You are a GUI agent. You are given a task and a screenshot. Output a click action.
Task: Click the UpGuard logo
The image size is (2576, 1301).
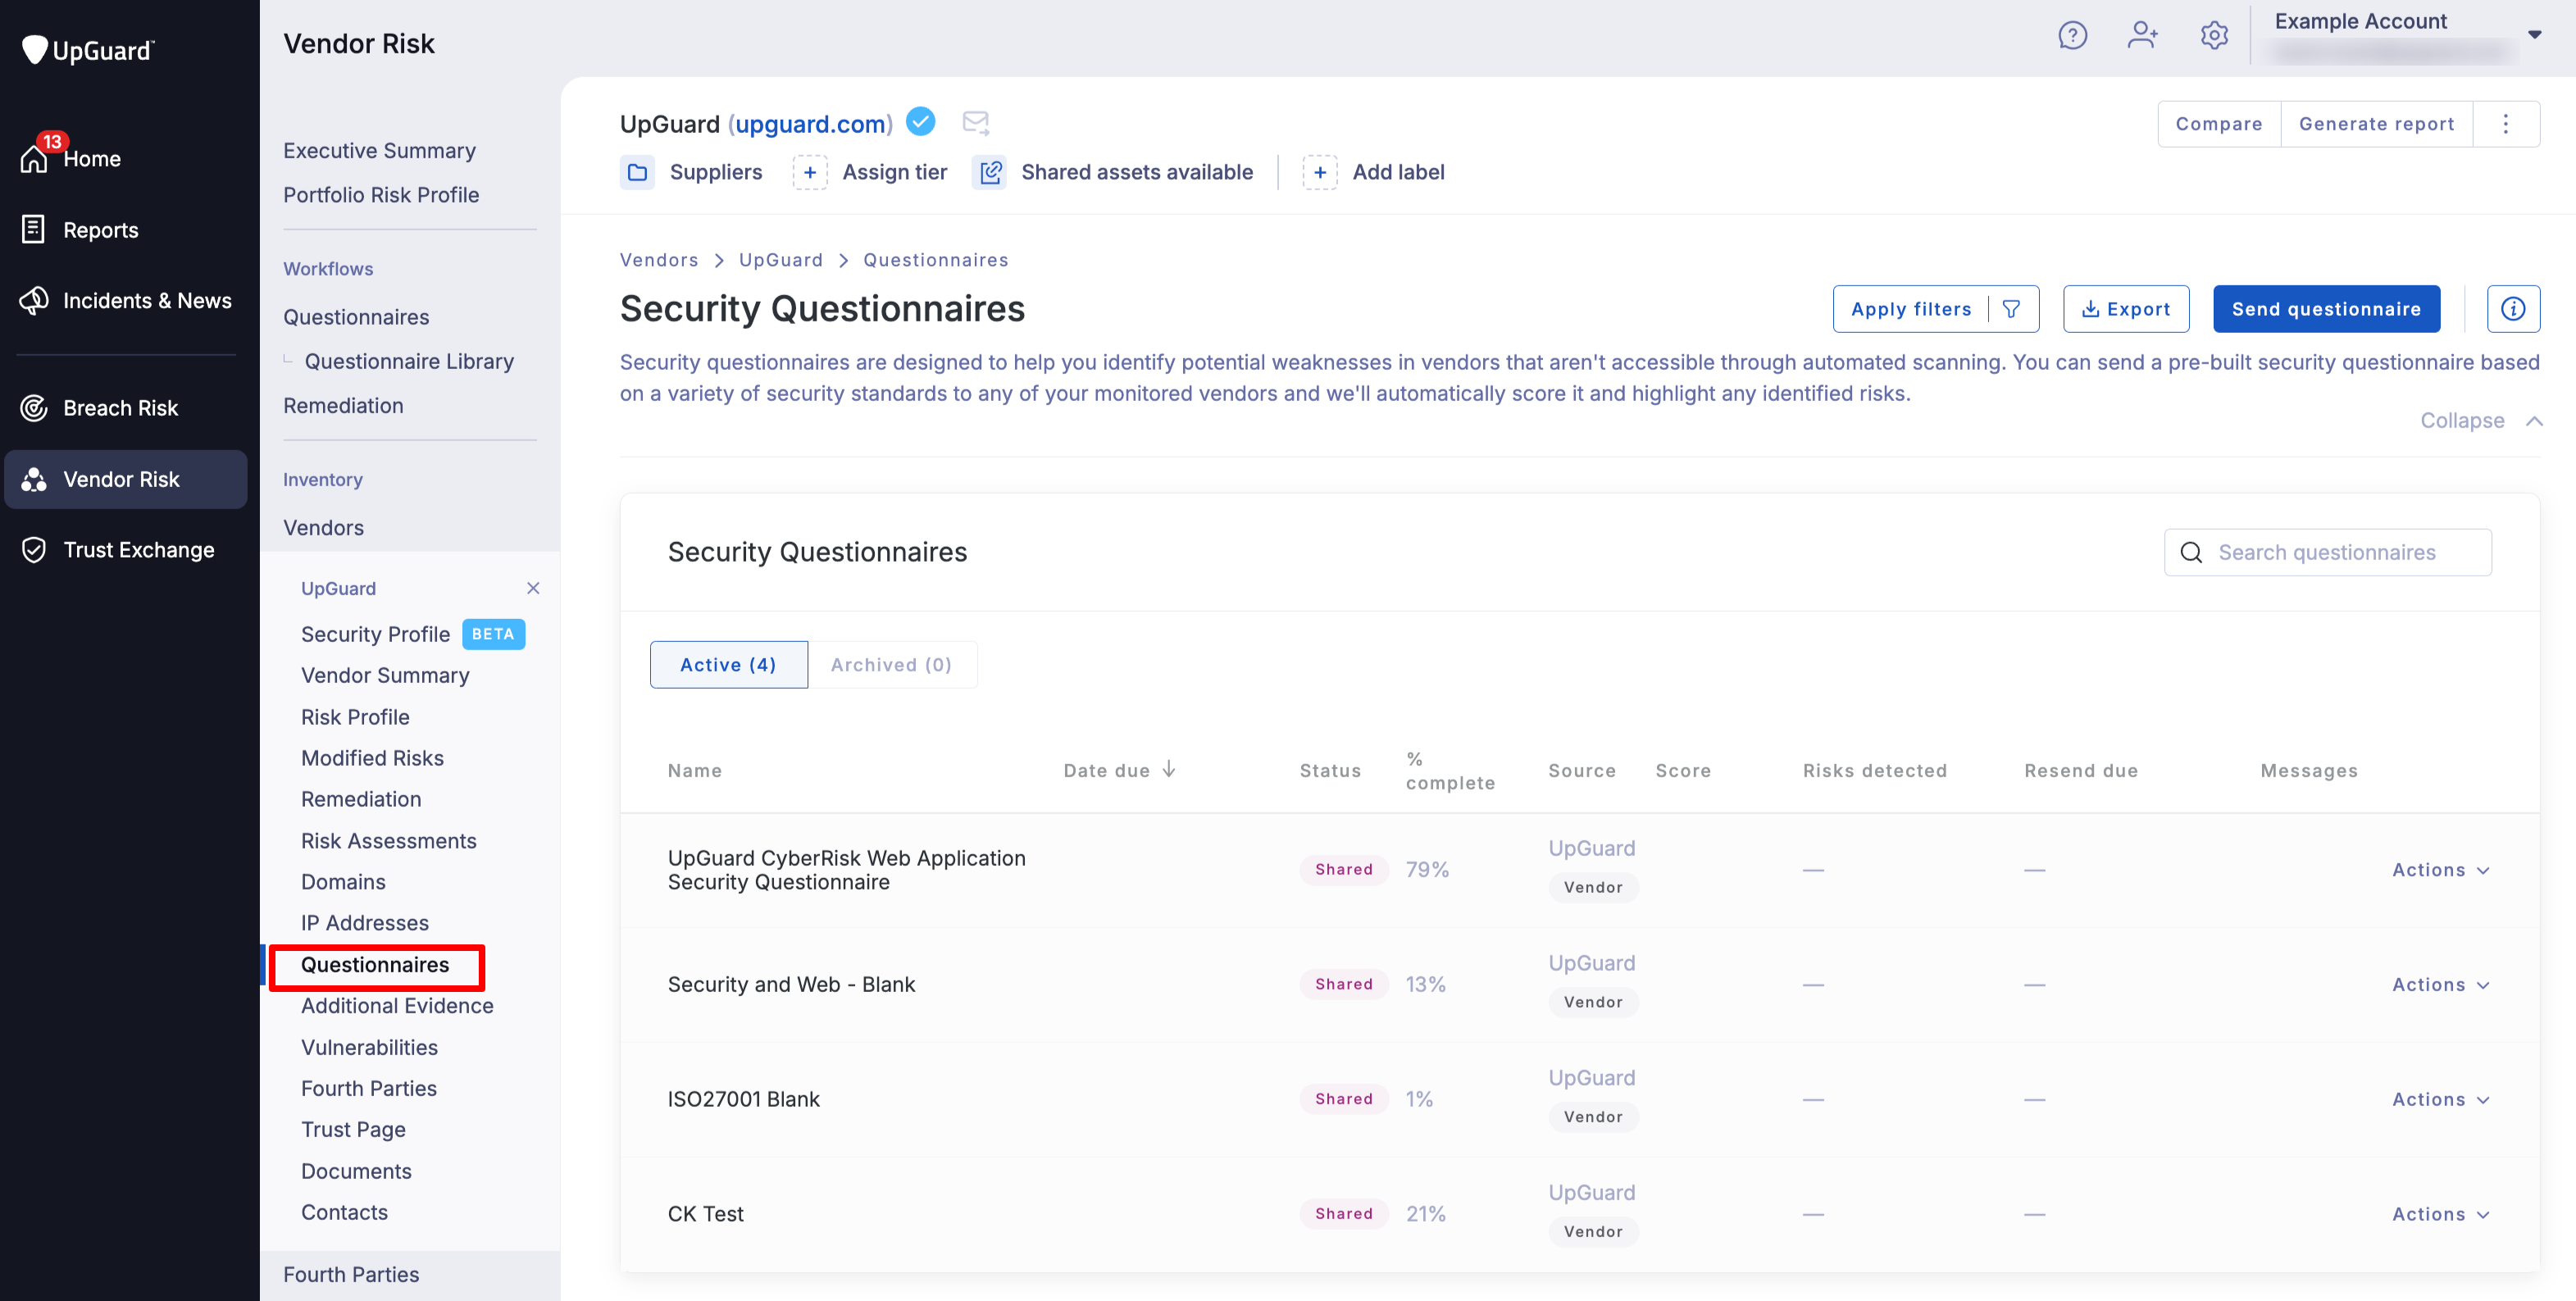(x=88, y=50)
